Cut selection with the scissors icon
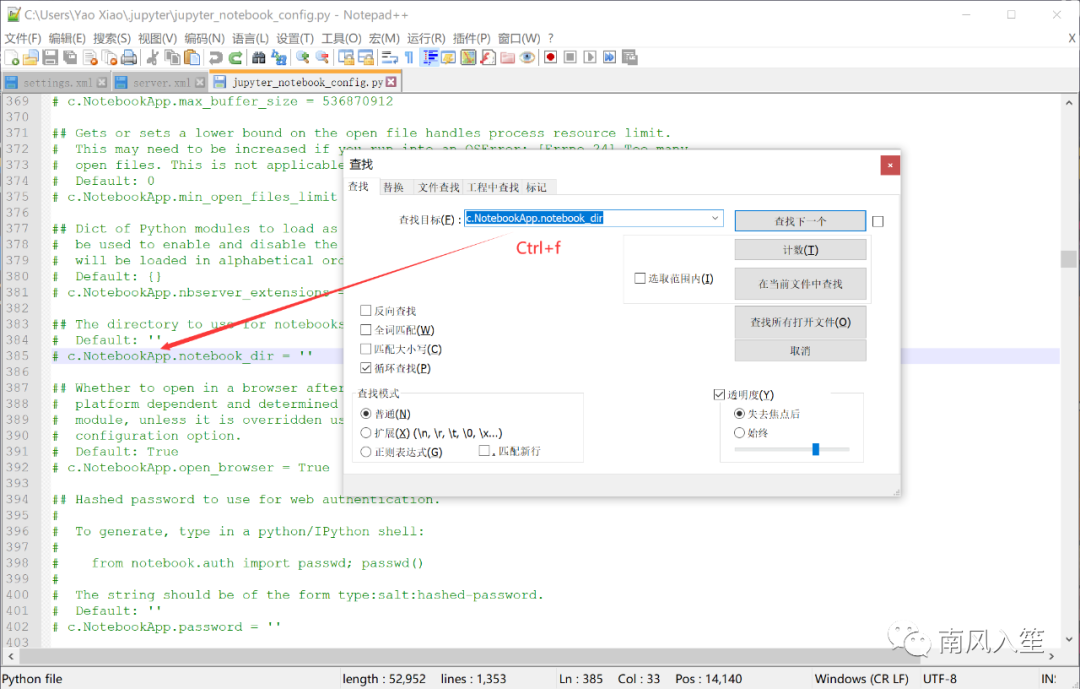The height and width of the screenshot is (689, 1080). coord(153,57)
